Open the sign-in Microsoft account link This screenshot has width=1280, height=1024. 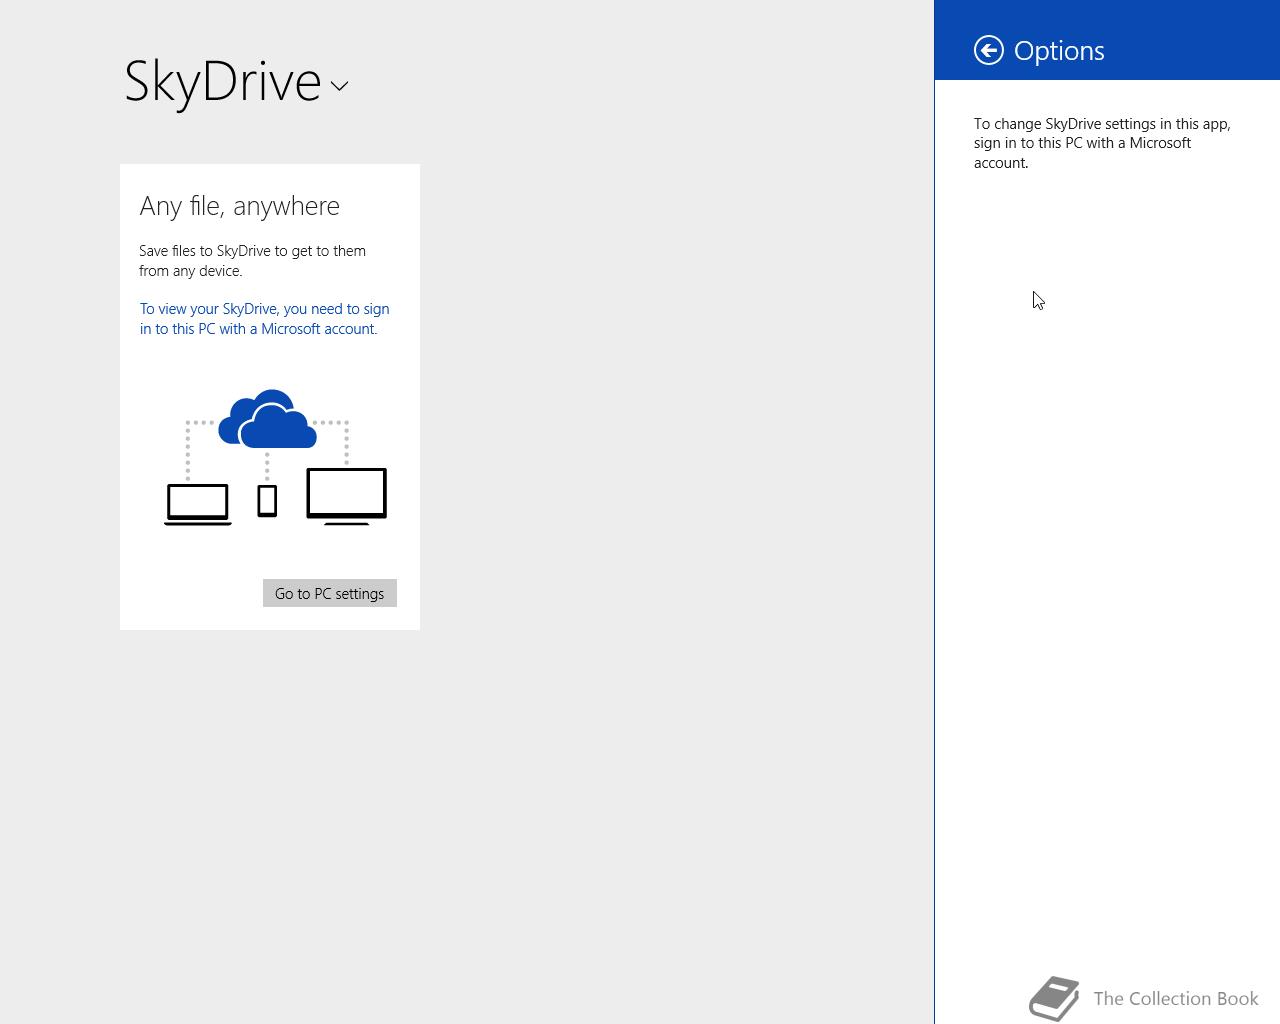(265, 319)
